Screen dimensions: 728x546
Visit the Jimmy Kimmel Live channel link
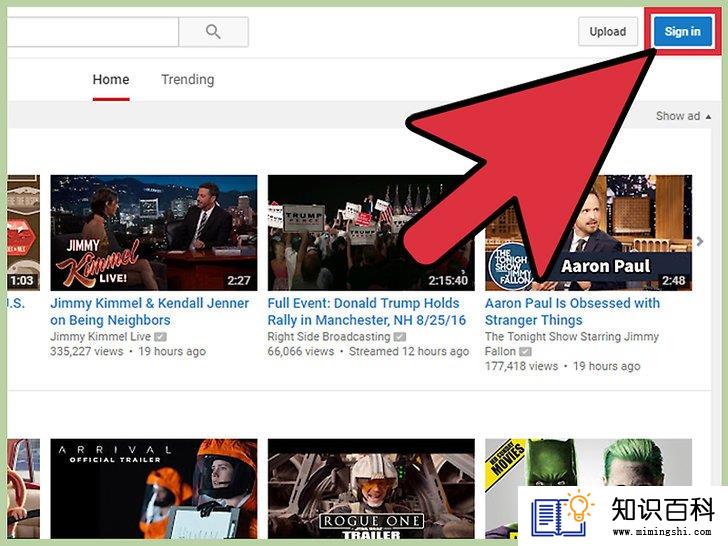(101, 337)
